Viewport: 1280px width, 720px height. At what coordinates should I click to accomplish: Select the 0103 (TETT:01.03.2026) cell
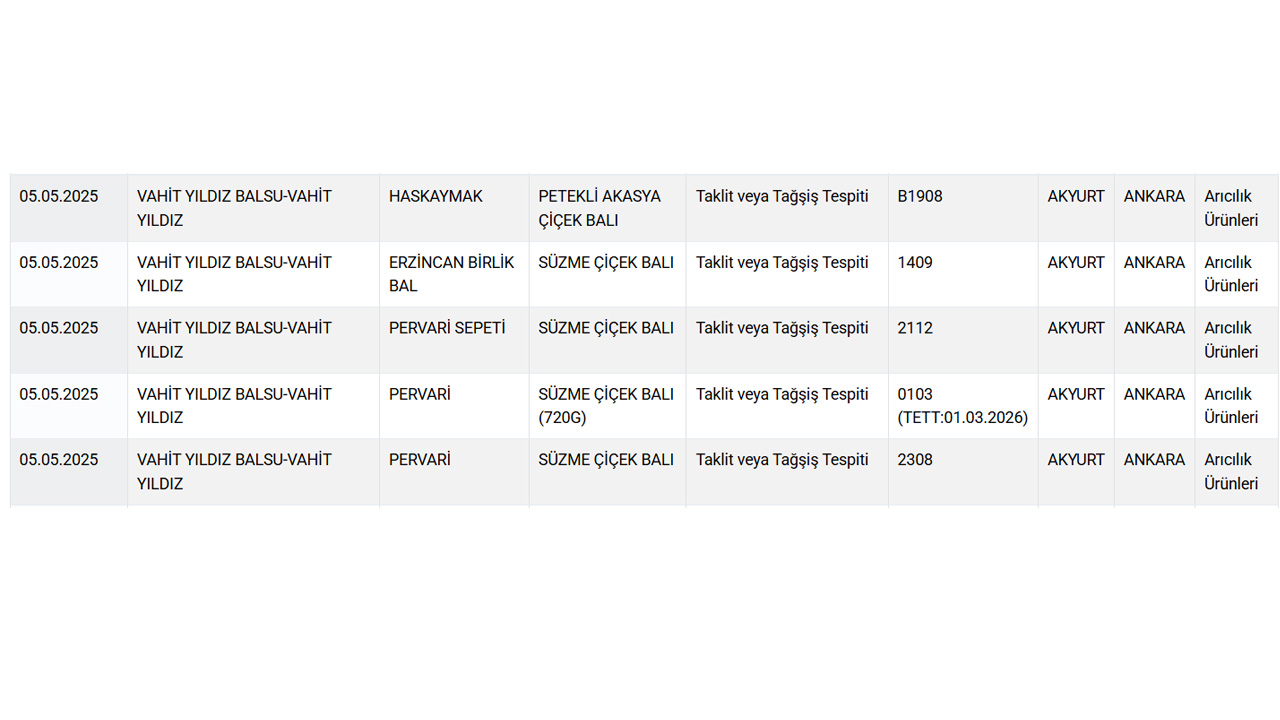pyautogui.click(x=963, y=406)
